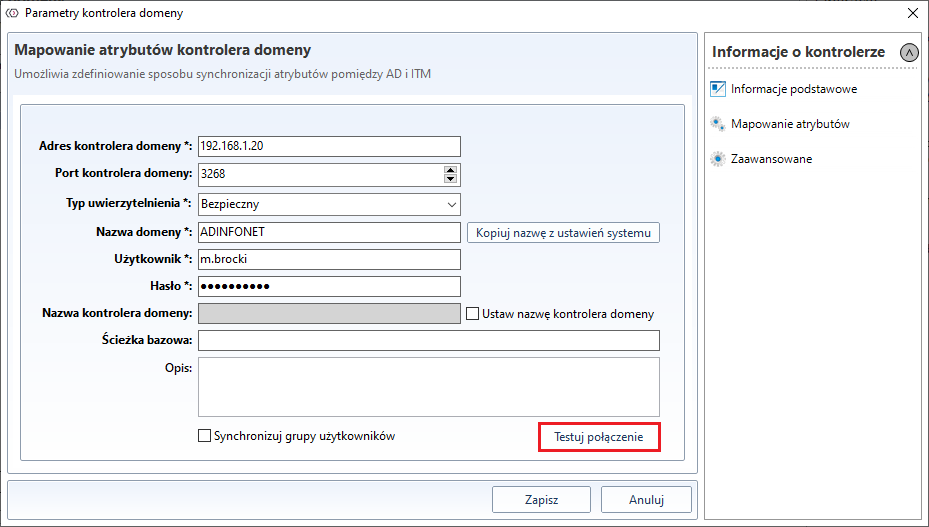The width and height of the screenshot is (929, 527).
Task: Select Informacje podstawowe section
Action: click(793, 88)
